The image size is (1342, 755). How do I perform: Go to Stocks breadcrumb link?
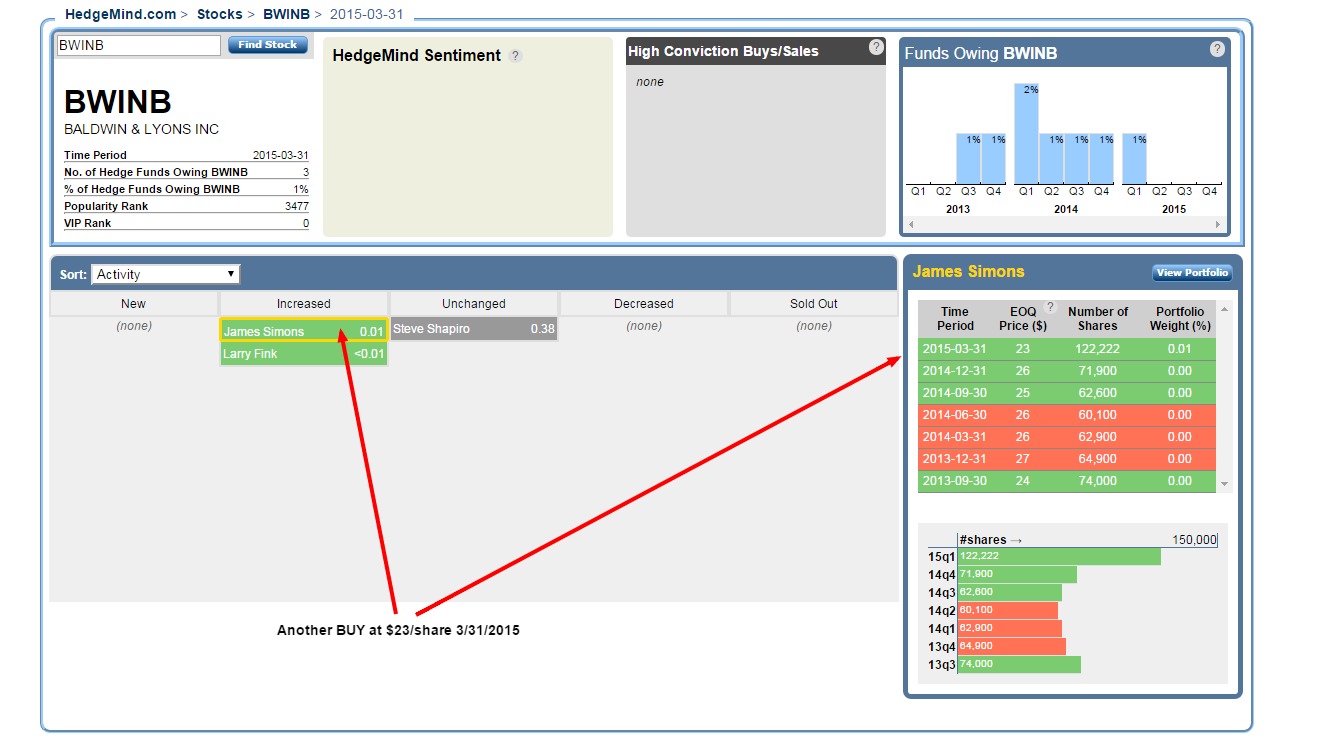pyautogui.click(x=219, y=15)
